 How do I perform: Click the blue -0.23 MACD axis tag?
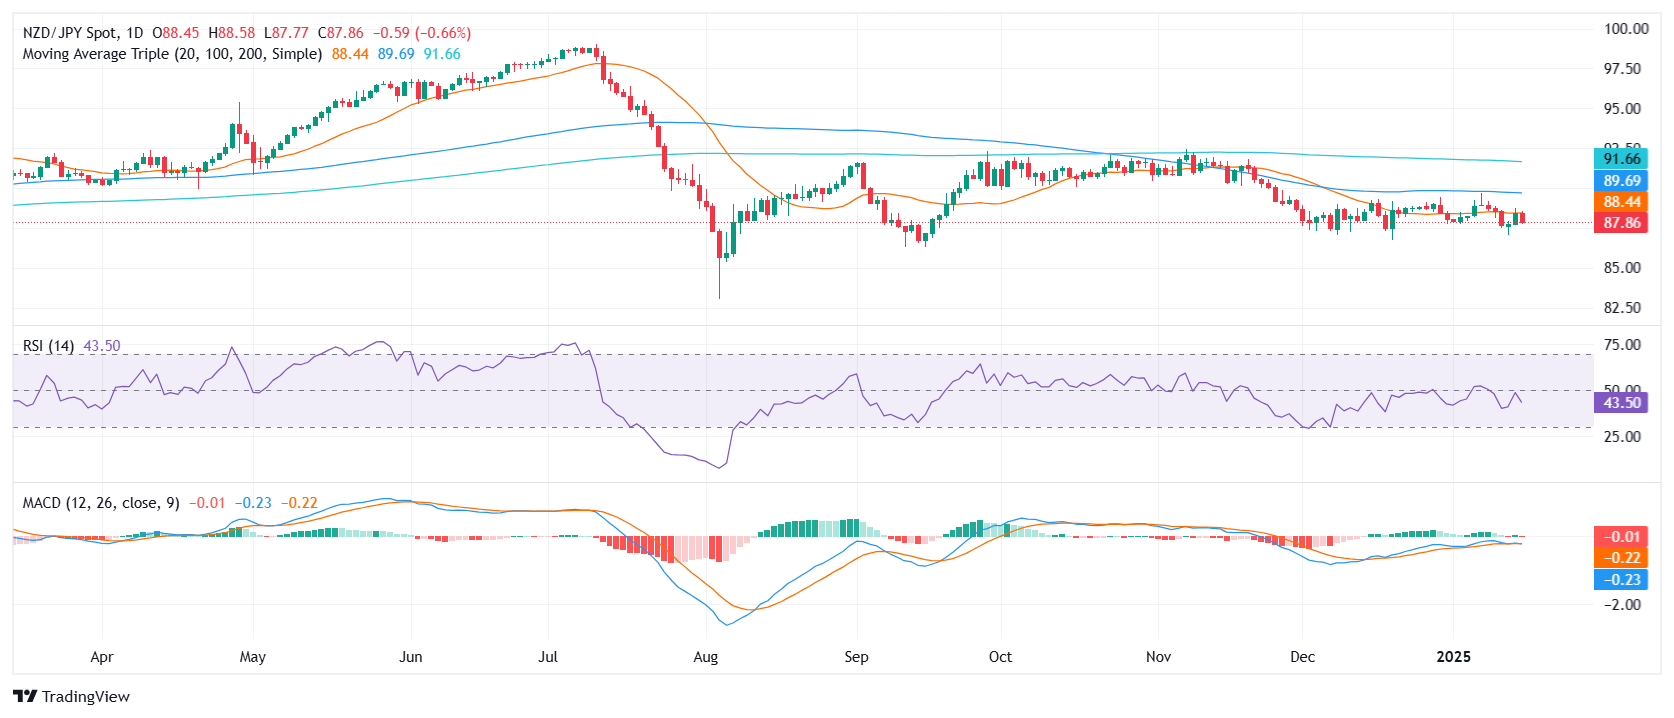(x=1620, y=580)
